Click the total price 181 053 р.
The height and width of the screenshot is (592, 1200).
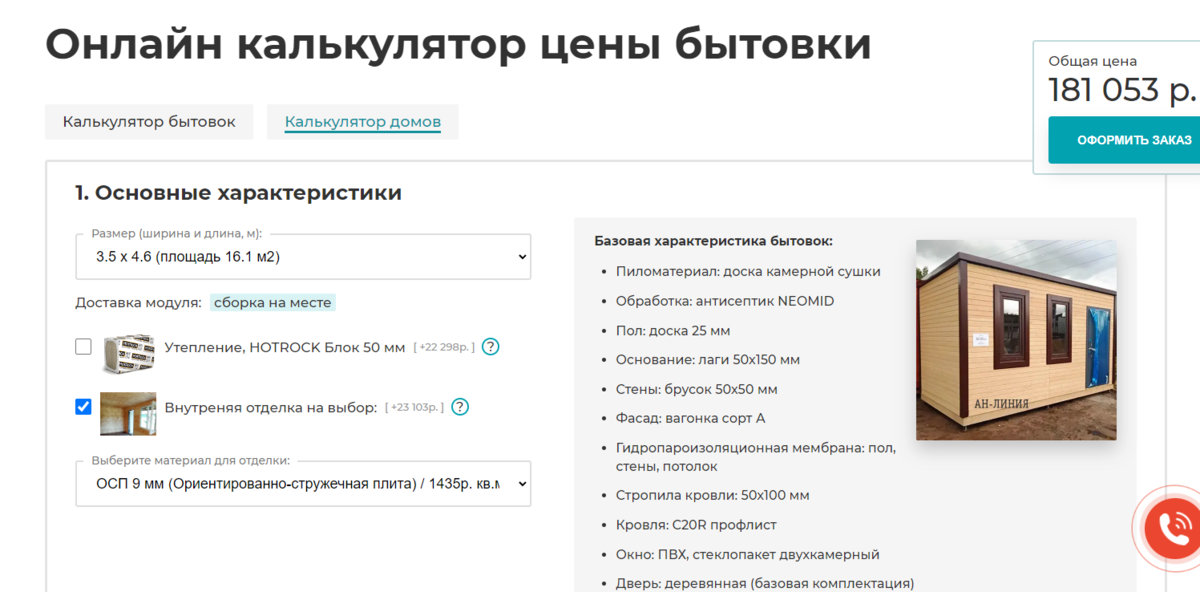coord(1122,90)
